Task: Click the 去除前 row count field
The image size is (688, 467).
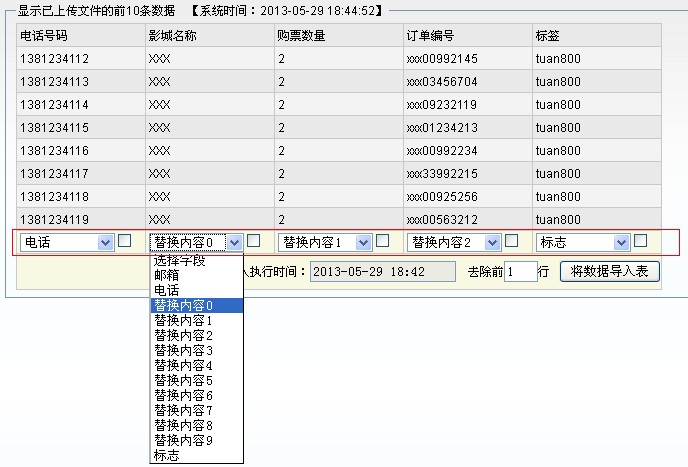Action: tap(521, 271)
